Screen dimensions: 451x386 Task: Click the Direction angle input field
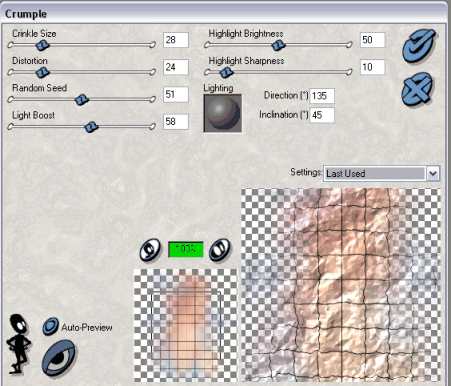coord(322,96)
